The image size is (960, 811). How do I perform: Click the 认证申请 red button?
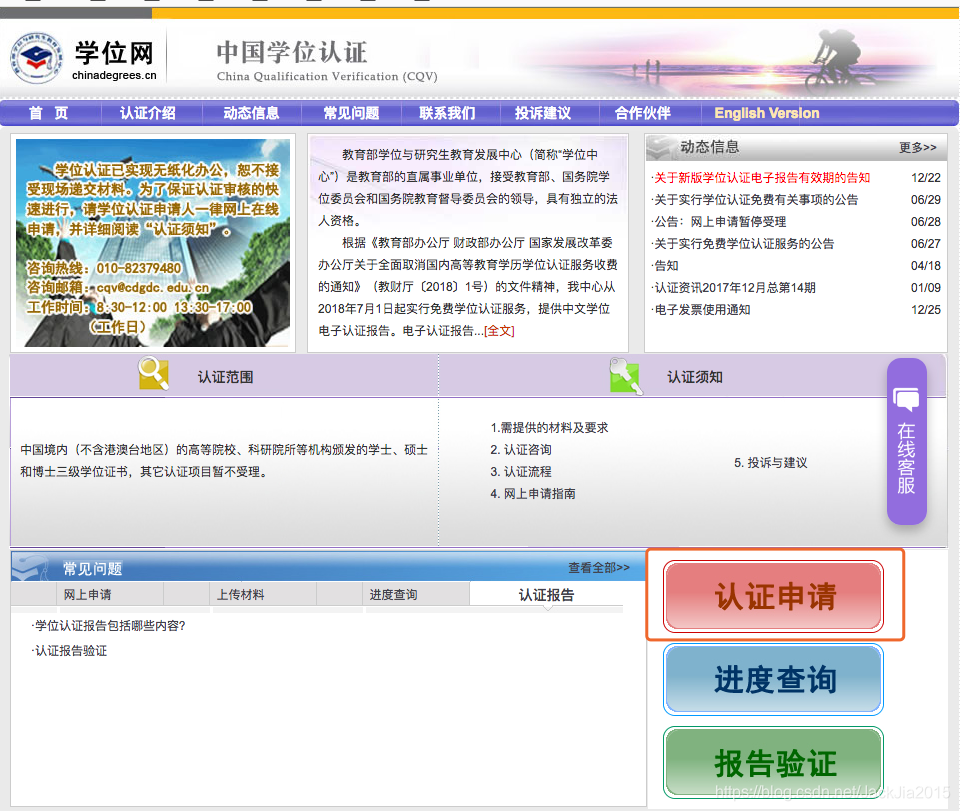click(773, 596)
